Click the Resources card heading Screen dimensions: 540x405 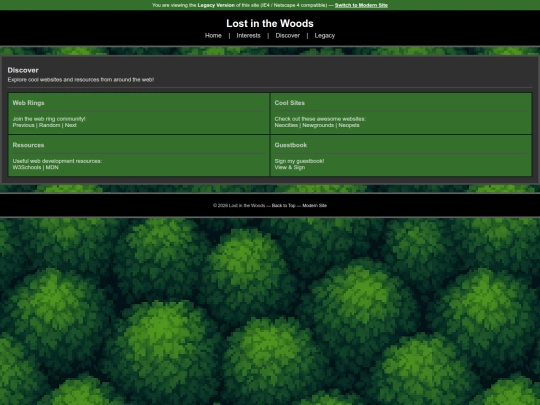pos(28,145)
